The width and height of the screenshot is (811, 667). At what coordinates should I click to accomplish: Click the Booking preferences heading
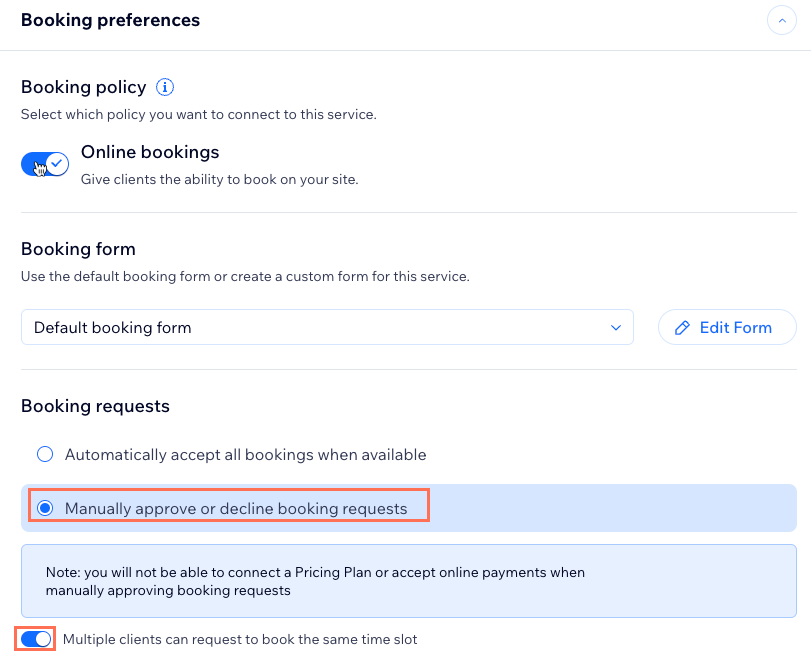(x=110, y=20)
